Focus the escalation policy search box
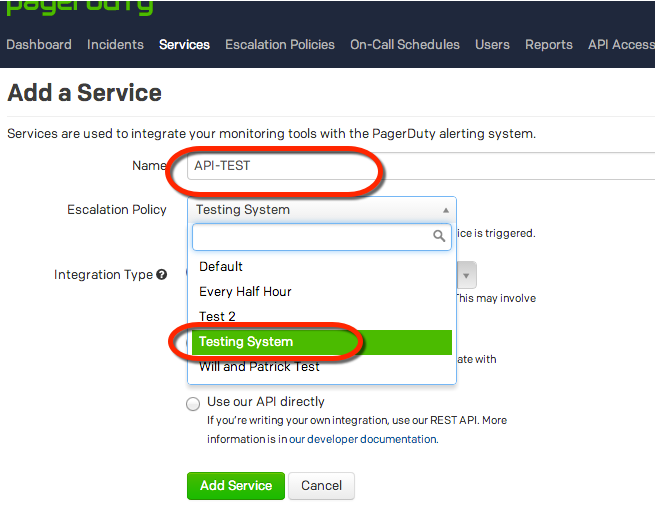The width and height of the screenshot is (656, 518). 312,237
